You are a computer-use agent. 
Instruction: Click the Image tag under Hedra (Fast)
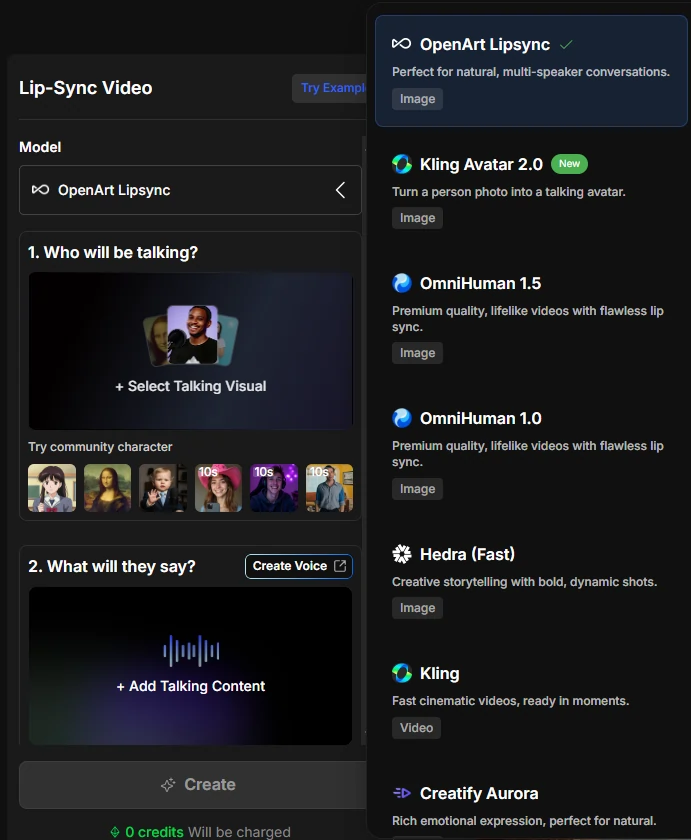(417, 608)
